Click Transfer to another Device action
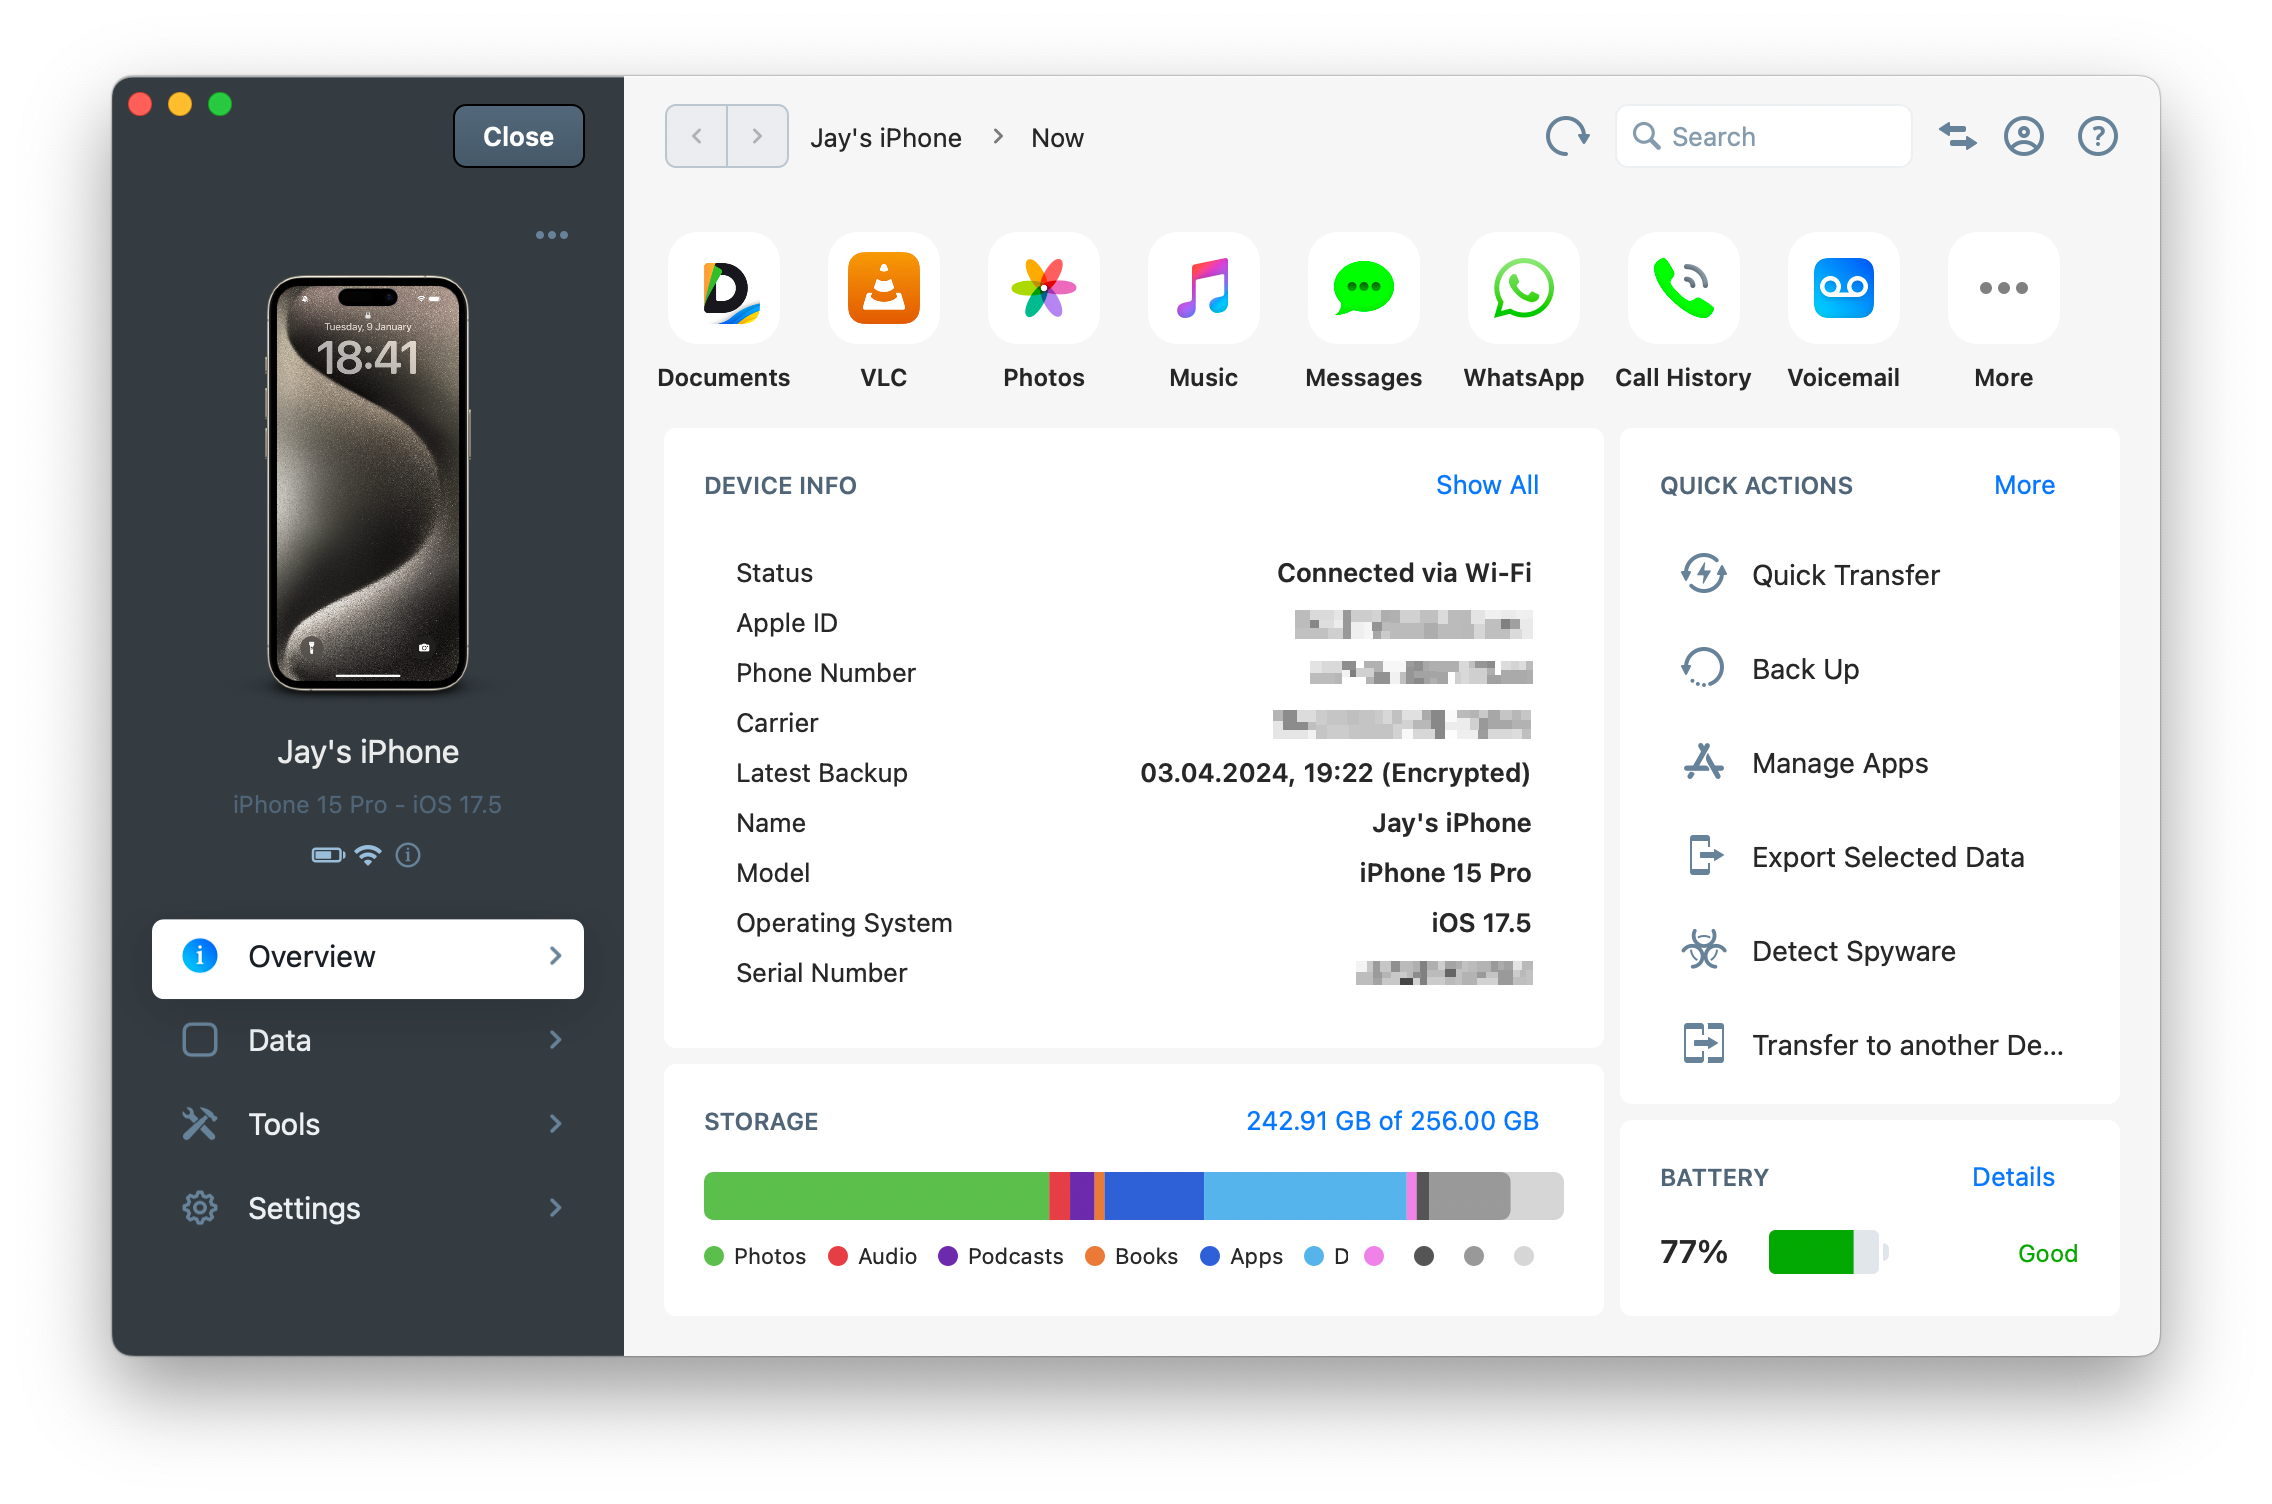The width and height of the screenshot is (2272, 1504). 1872,1045
